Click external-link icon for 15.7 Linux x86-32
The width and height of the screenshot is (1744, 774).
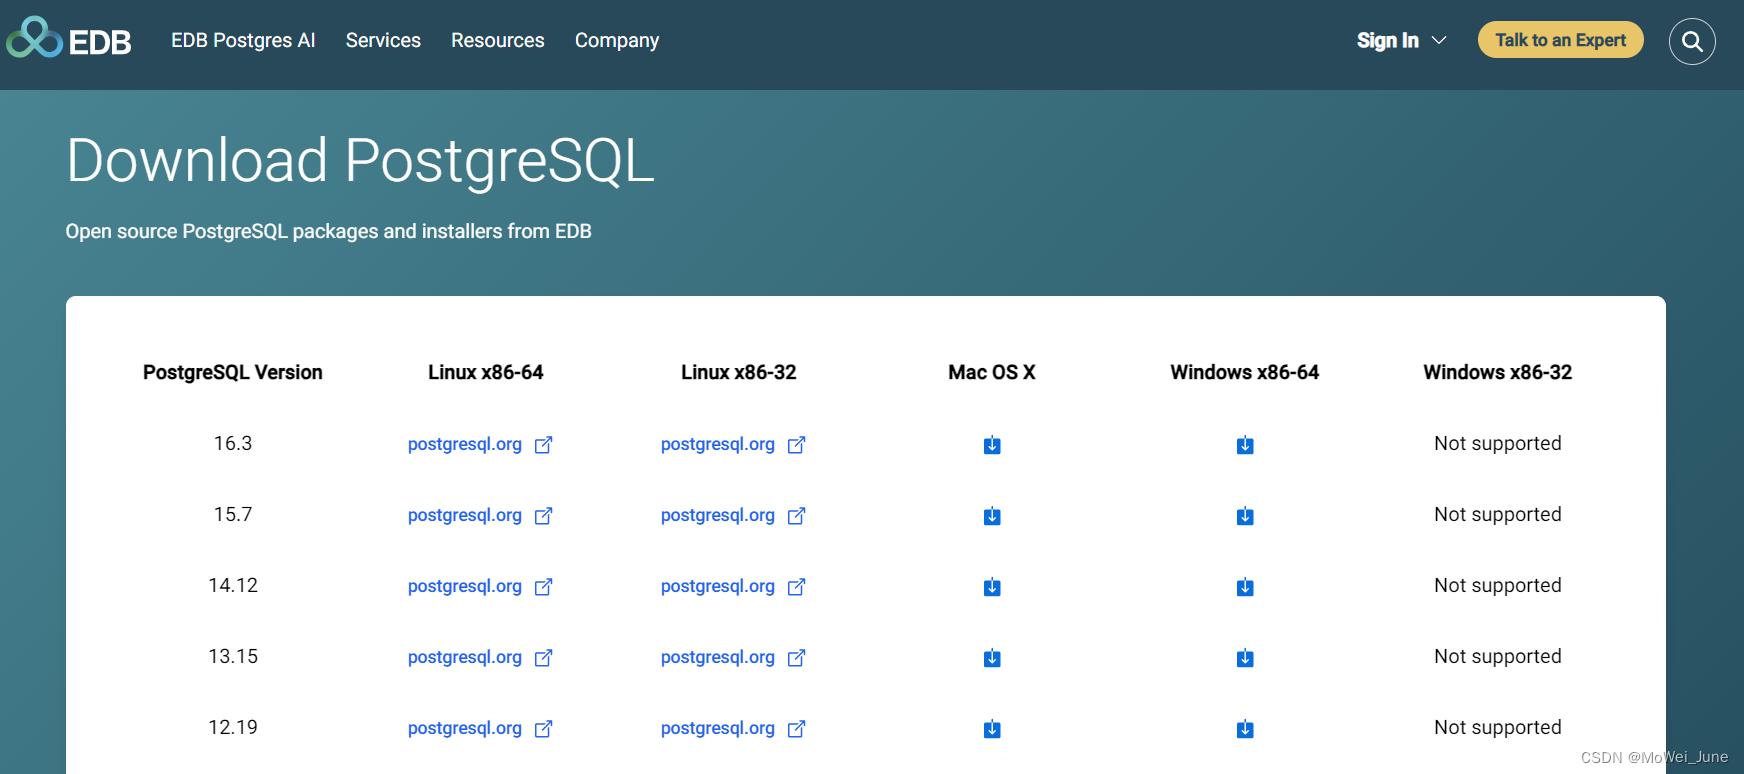(x=796, y=516)
